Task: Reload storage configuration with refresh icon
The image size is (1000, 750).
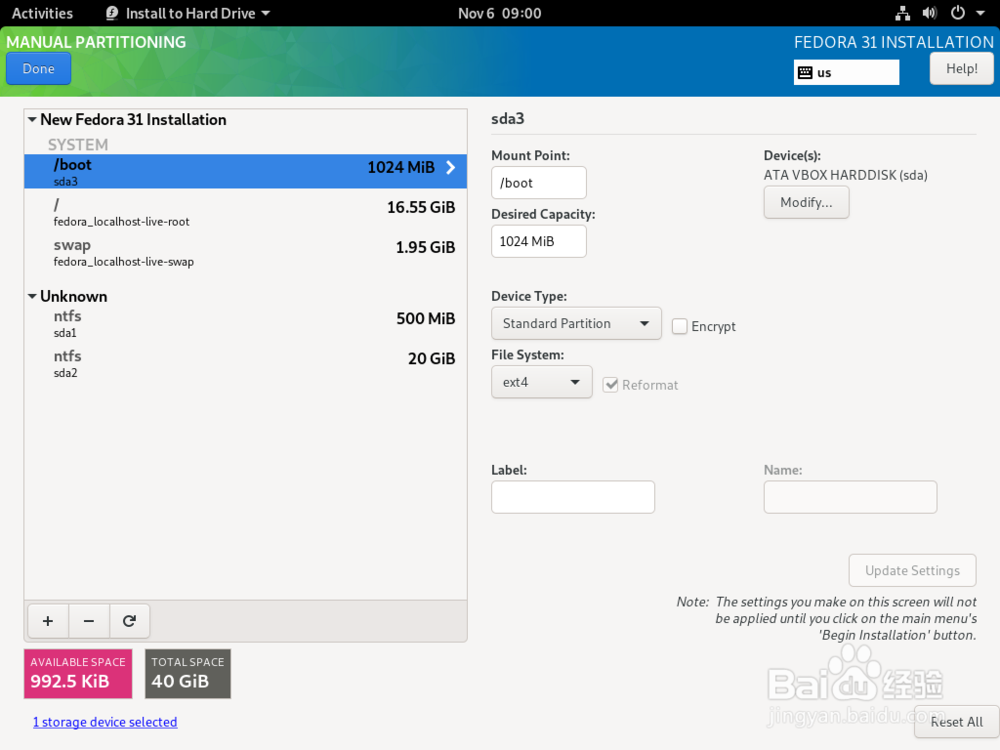Action: coord(129,621)
